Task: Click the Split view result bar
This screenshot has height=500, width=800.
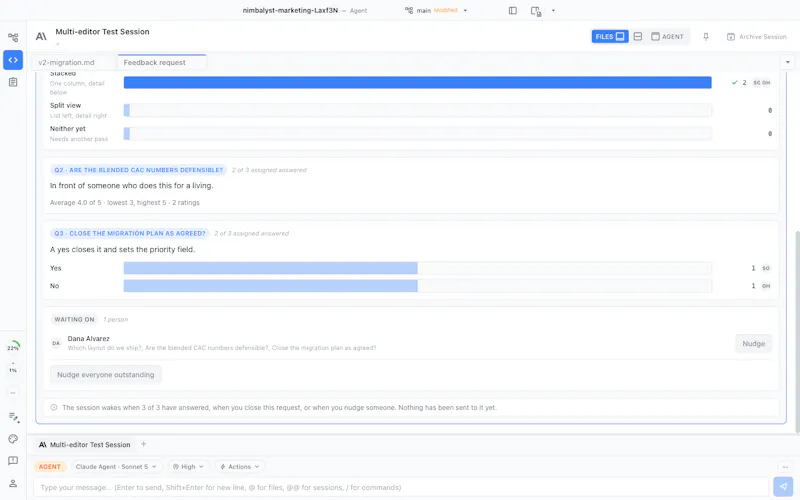Action: click(417, 110)
